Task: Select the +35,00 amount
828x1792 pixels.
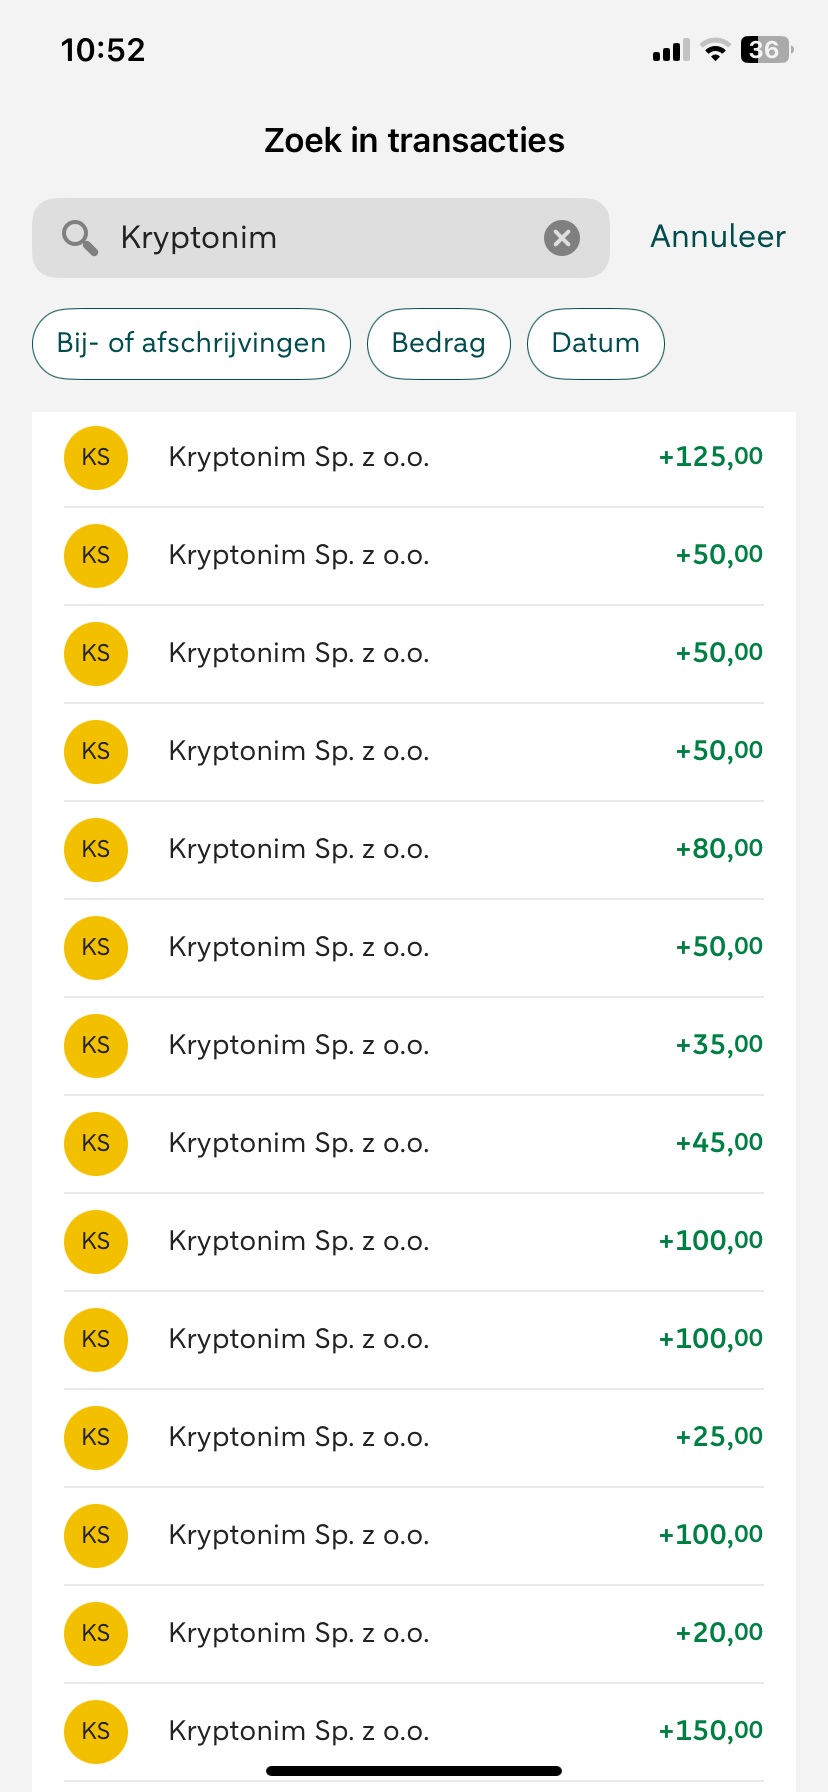Action: pyautogui.click(x=719, y=1045)
